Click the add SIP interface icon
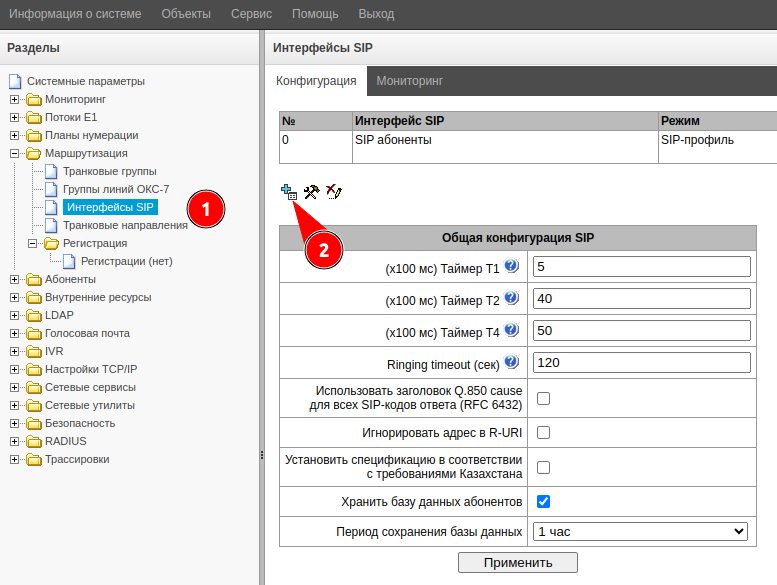Screen dimensions: 777x585 (x=288, y=191)
